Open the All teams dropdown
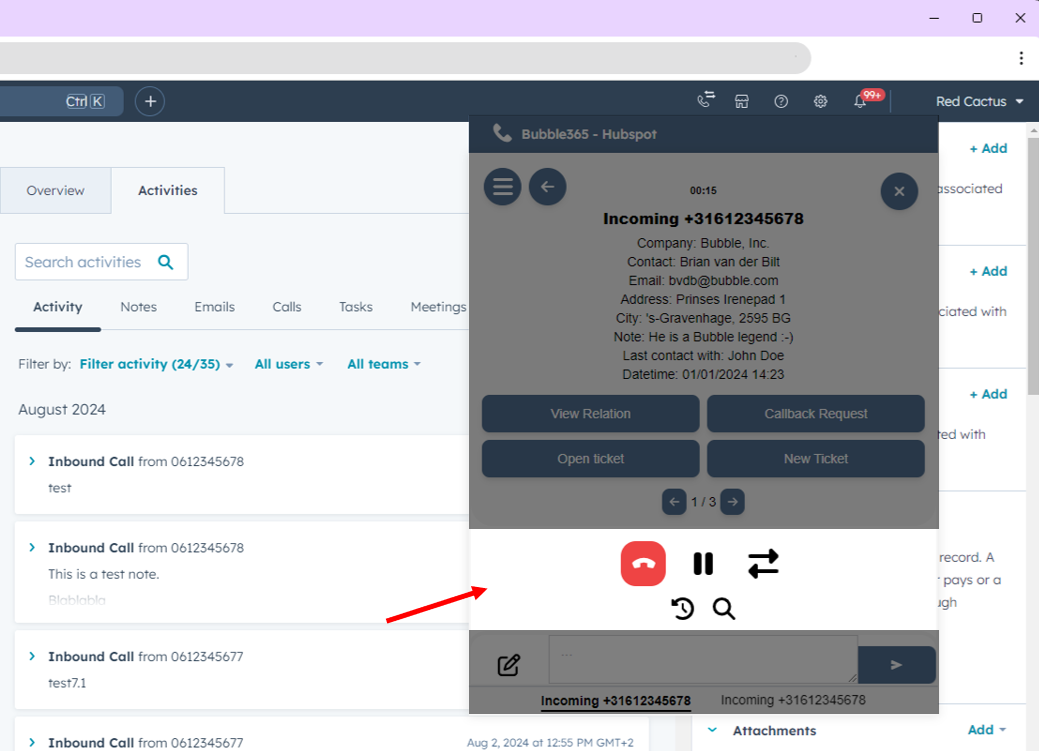The image size is (1039, 751). tap(383, 365)
